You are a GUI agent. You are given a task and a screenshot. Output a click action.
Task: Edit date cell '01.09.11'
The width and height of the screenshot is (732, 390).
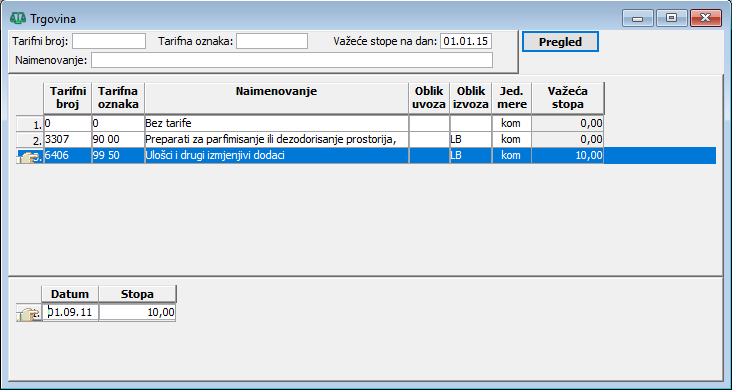coord(71,312)
